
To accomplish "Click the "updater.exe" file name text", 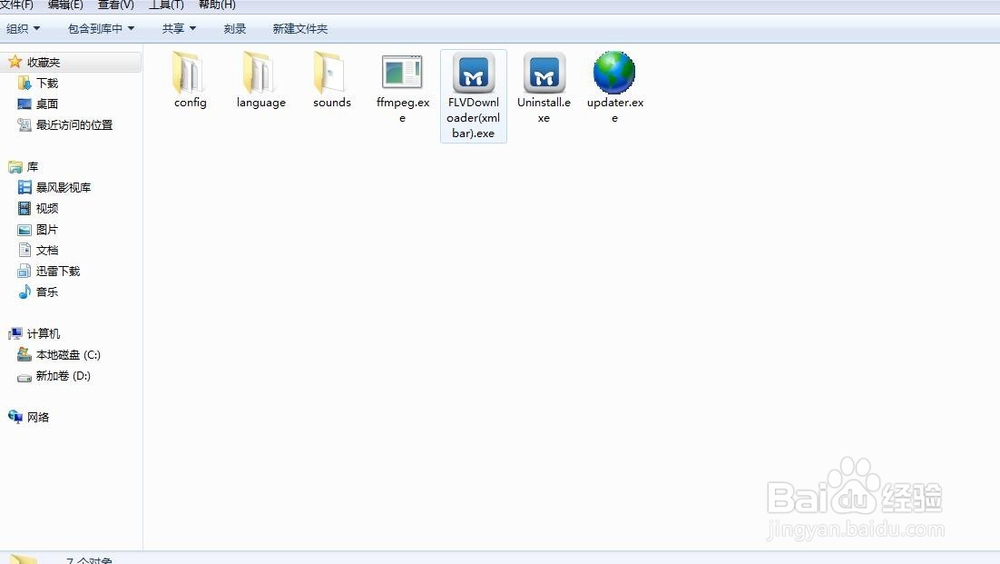I will [615, 110].
